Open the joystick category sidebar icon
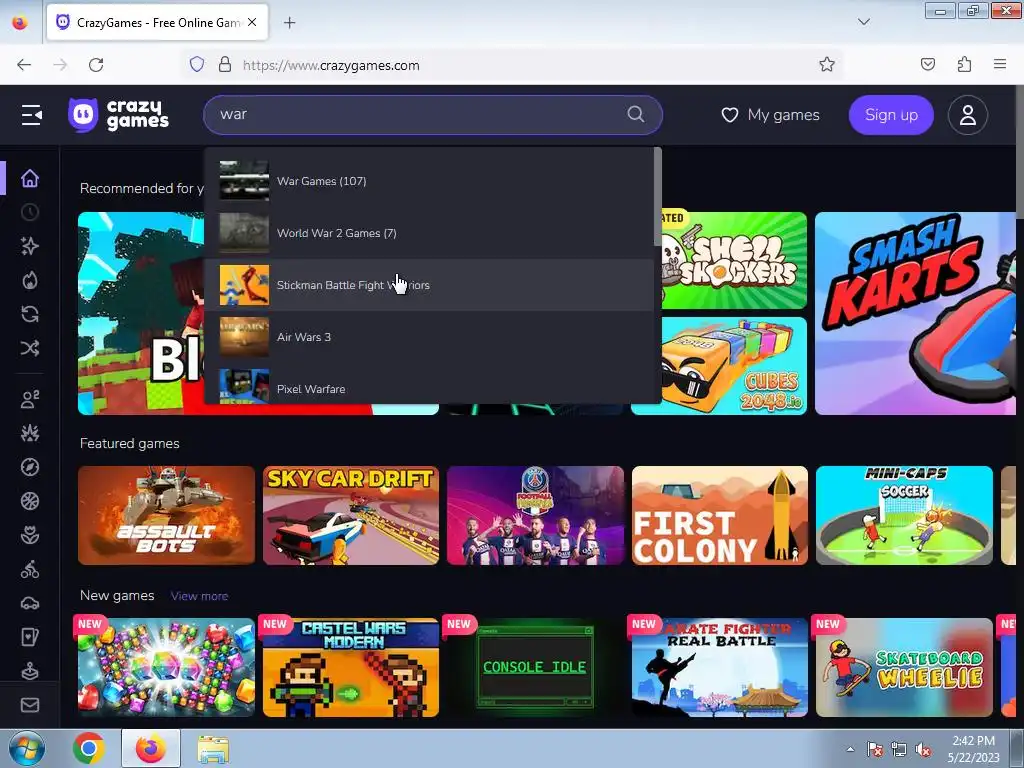Viewport: 1024px width, 768px height. (30, 671)
